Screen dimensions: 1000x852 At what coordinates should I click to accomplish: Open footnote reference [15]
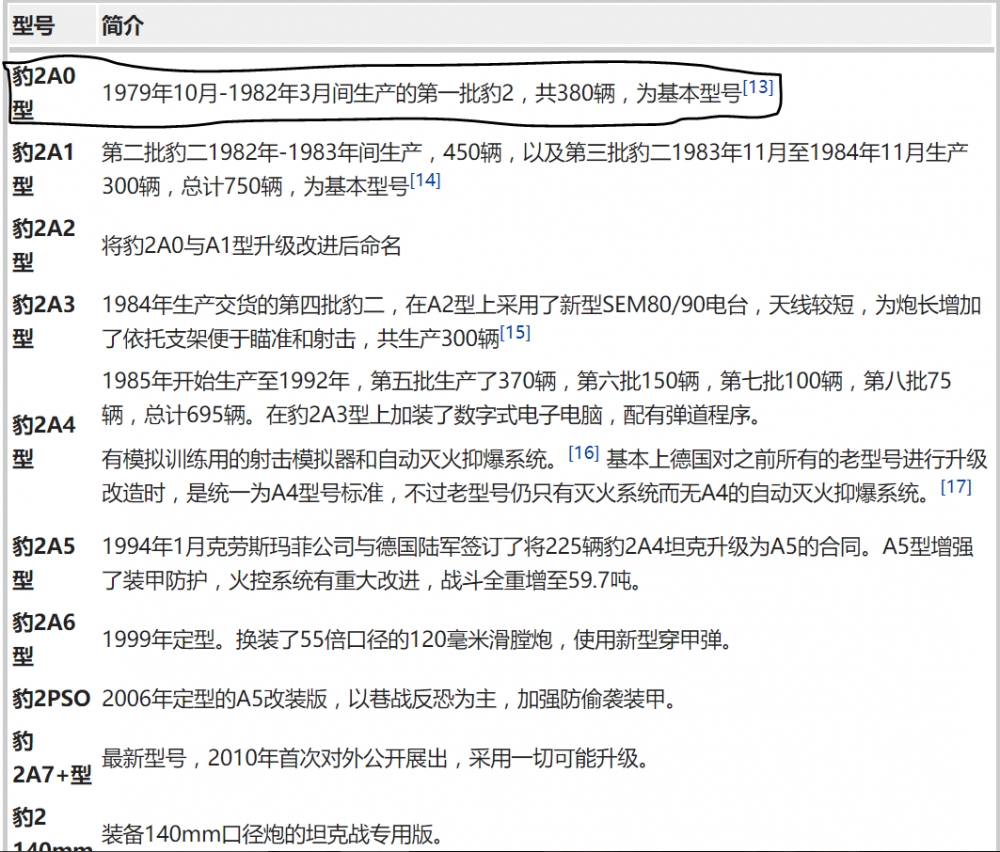point(515,332)
